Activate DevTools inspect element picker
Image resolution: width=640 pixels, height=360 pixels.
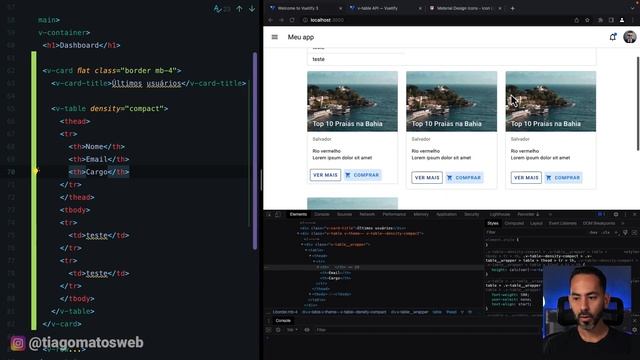269,214
